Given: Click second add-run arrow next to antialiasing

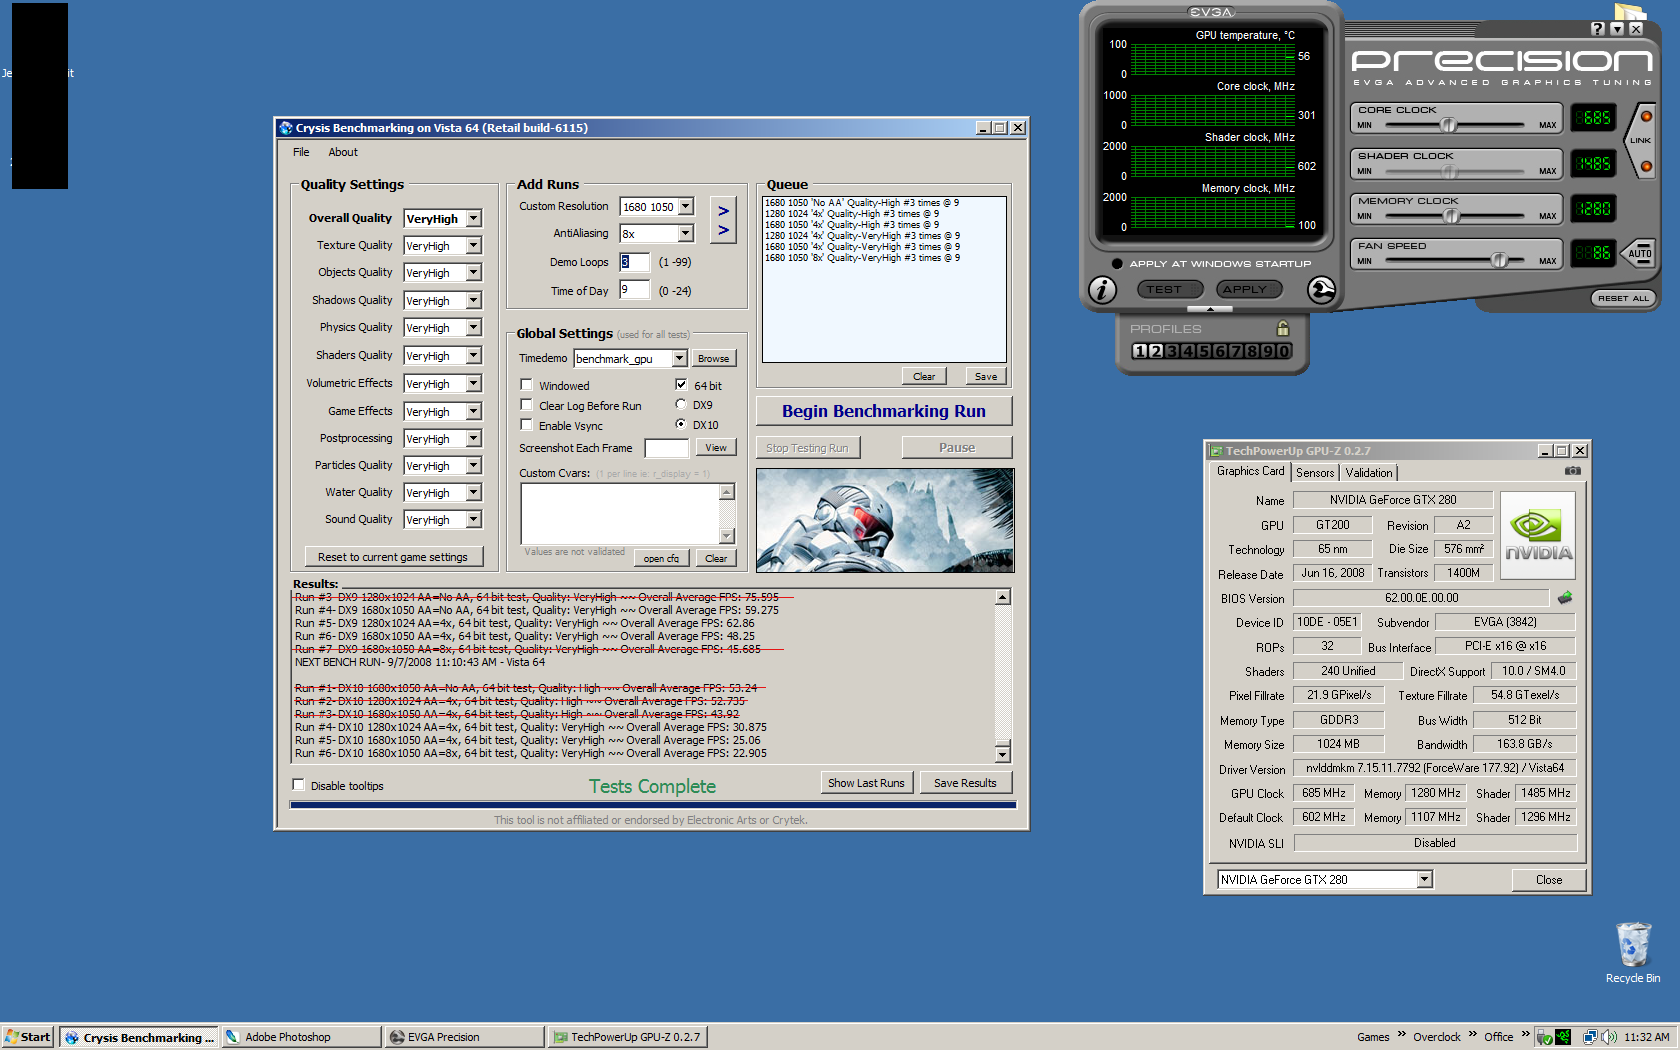Looking at the screenshot, I should 723,231.
